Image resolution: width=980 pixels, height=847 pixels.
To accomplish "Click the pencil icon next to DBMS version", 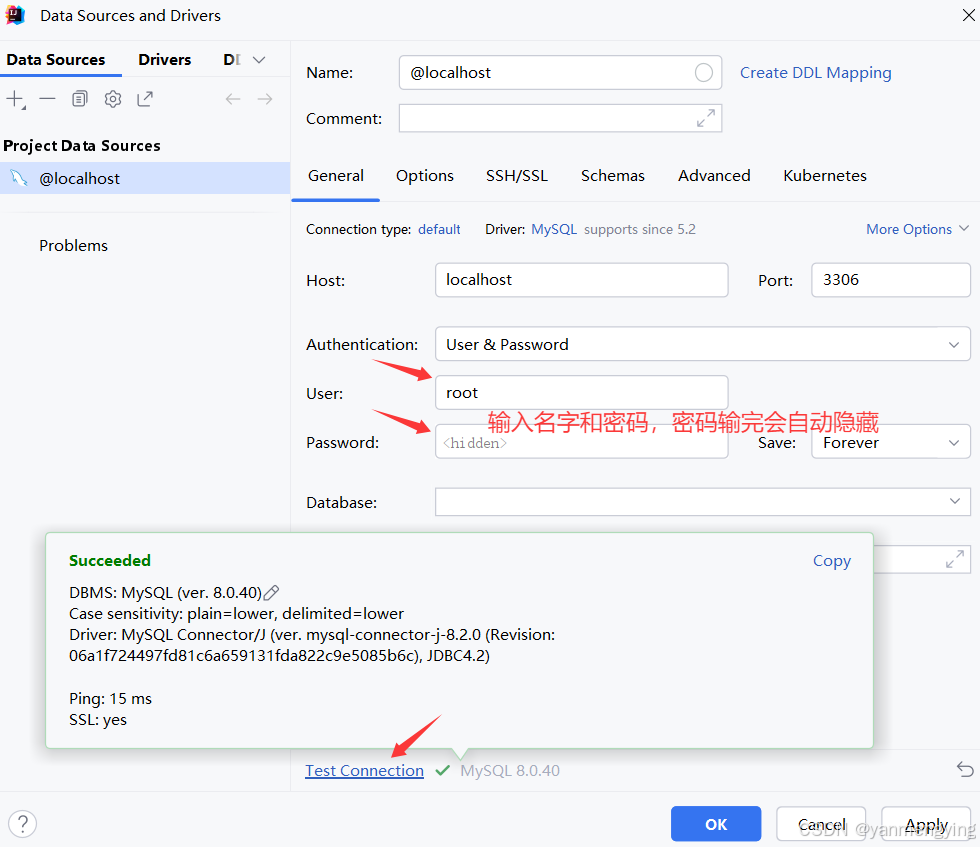I will 271,592.
